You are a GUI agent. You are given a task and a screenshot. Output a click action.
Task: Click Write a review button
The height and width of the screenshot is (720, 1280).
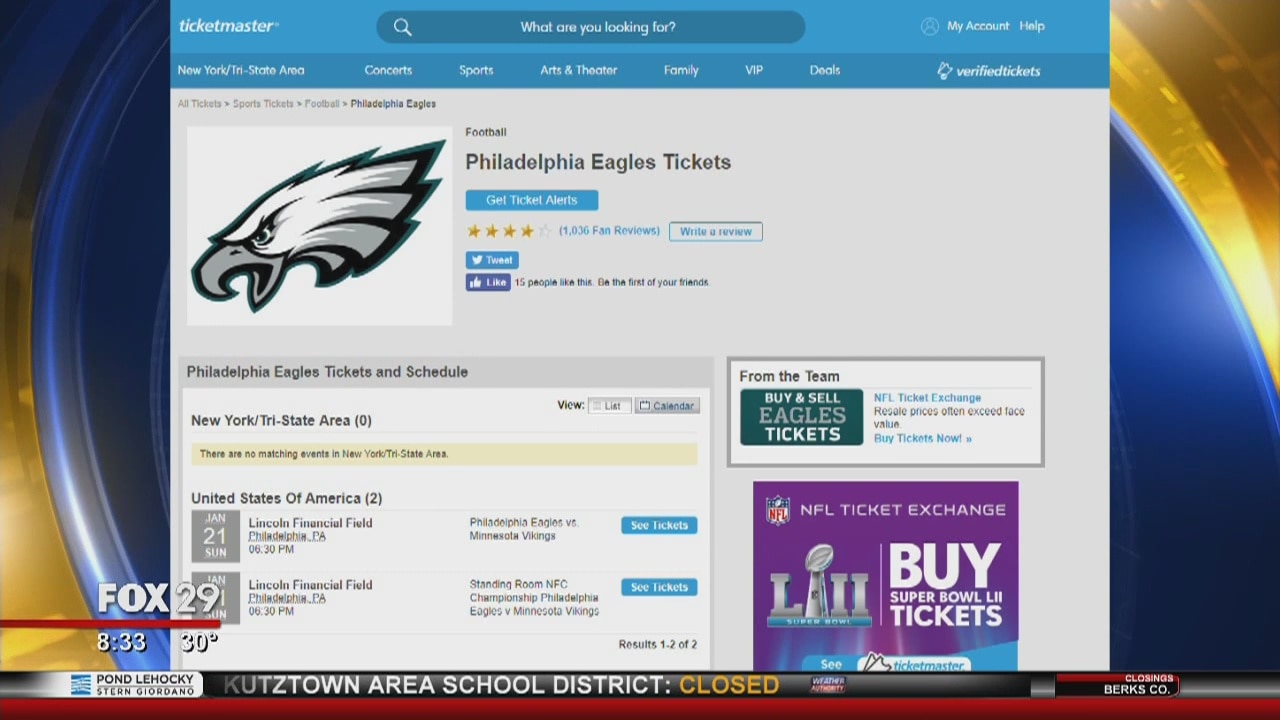pyautogui.click(x=715, y=232)
